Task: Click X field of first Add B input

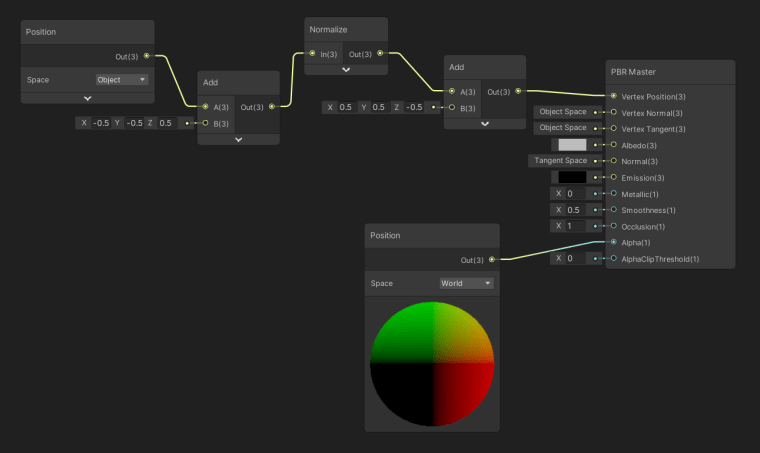Action: [101, 123]
